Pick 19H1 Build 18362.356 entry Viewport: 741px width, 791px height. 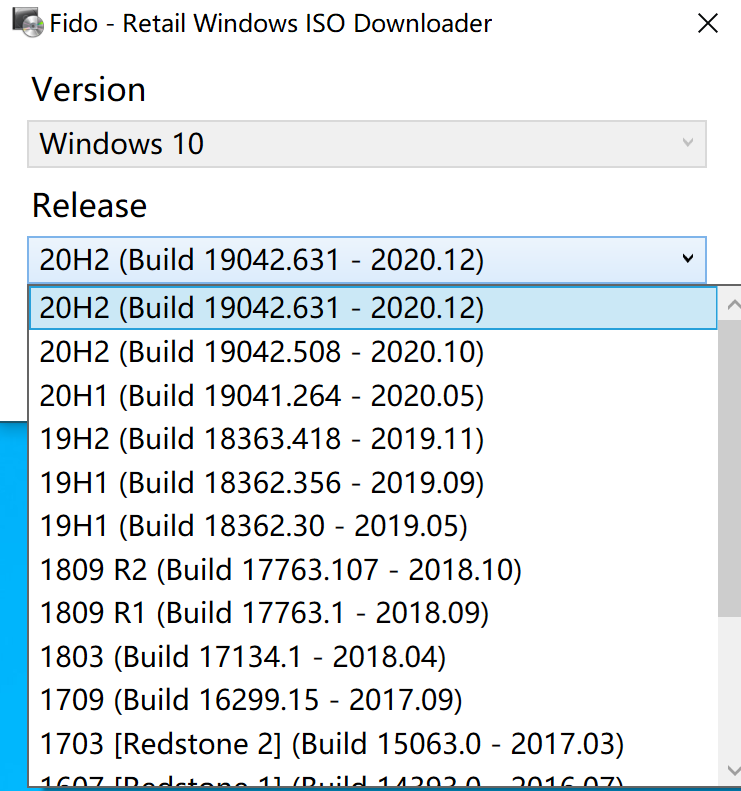coord(373,483)
